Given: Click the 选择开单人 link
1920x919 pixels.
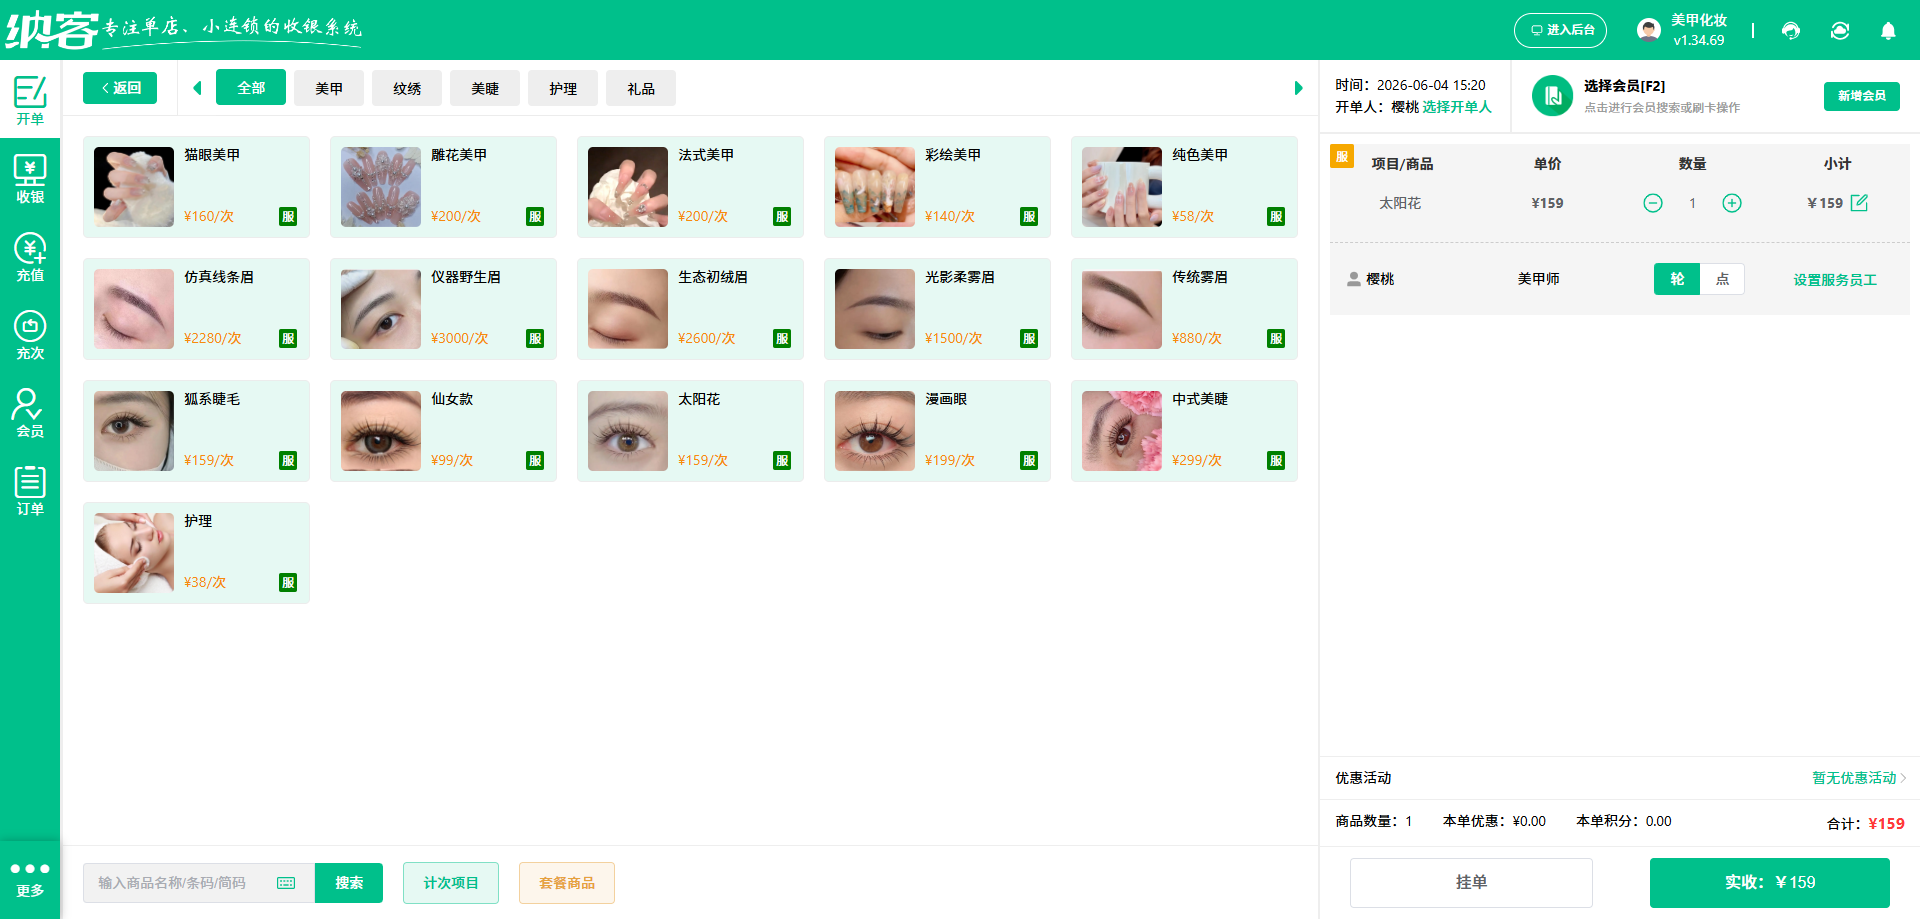Looking at the screenshot, I should coord(1457,107).
